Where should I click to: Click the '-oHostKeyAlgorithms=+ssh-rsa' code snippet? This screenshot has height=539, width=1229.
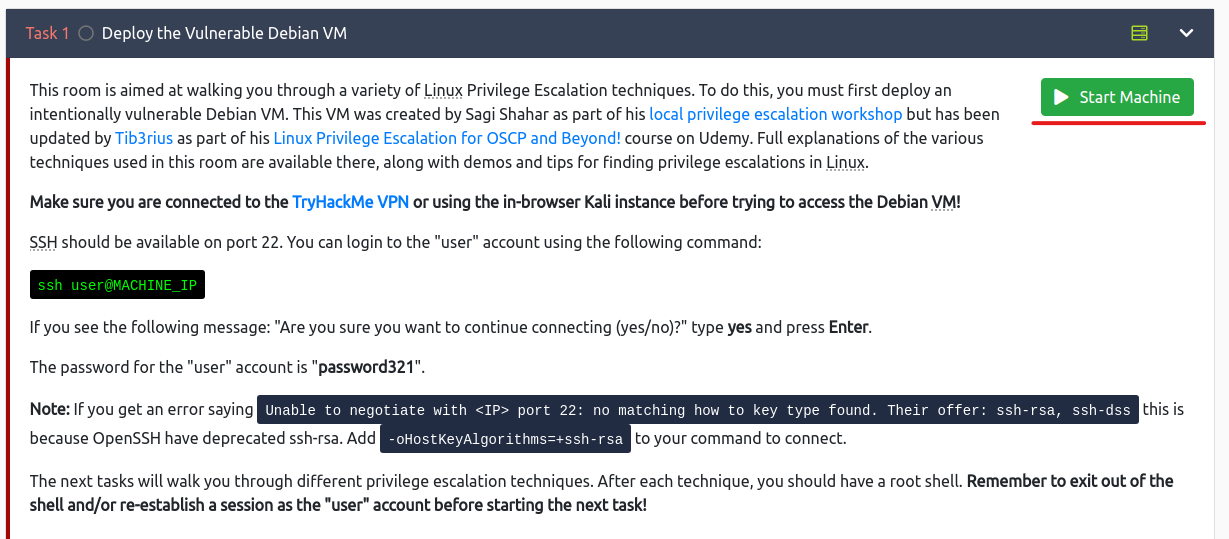coord(505,438)
